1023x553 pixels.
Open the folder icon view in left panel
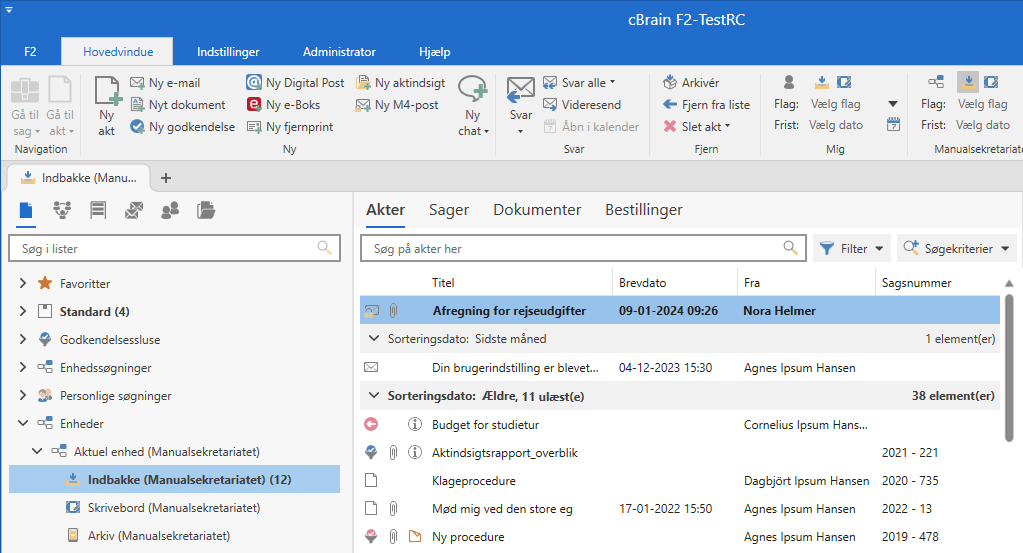[x=206, y=210]
